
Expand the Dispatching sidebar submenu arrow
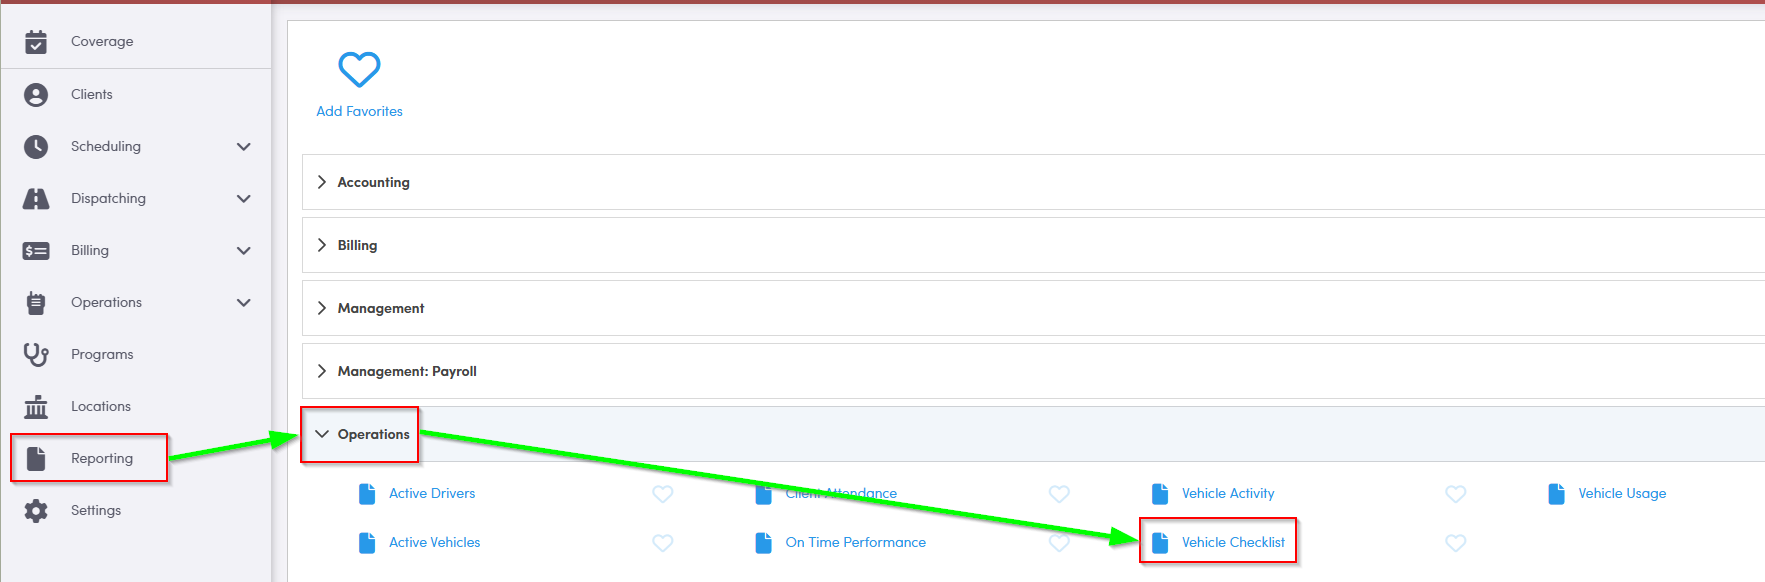[243, 199]
